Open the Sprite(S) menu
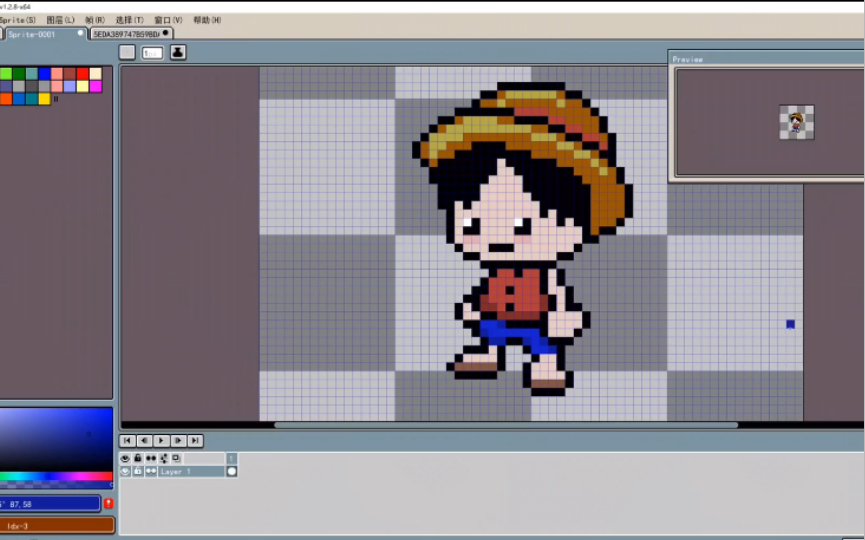This screenshot has width=865, height=540. (18, 20)
